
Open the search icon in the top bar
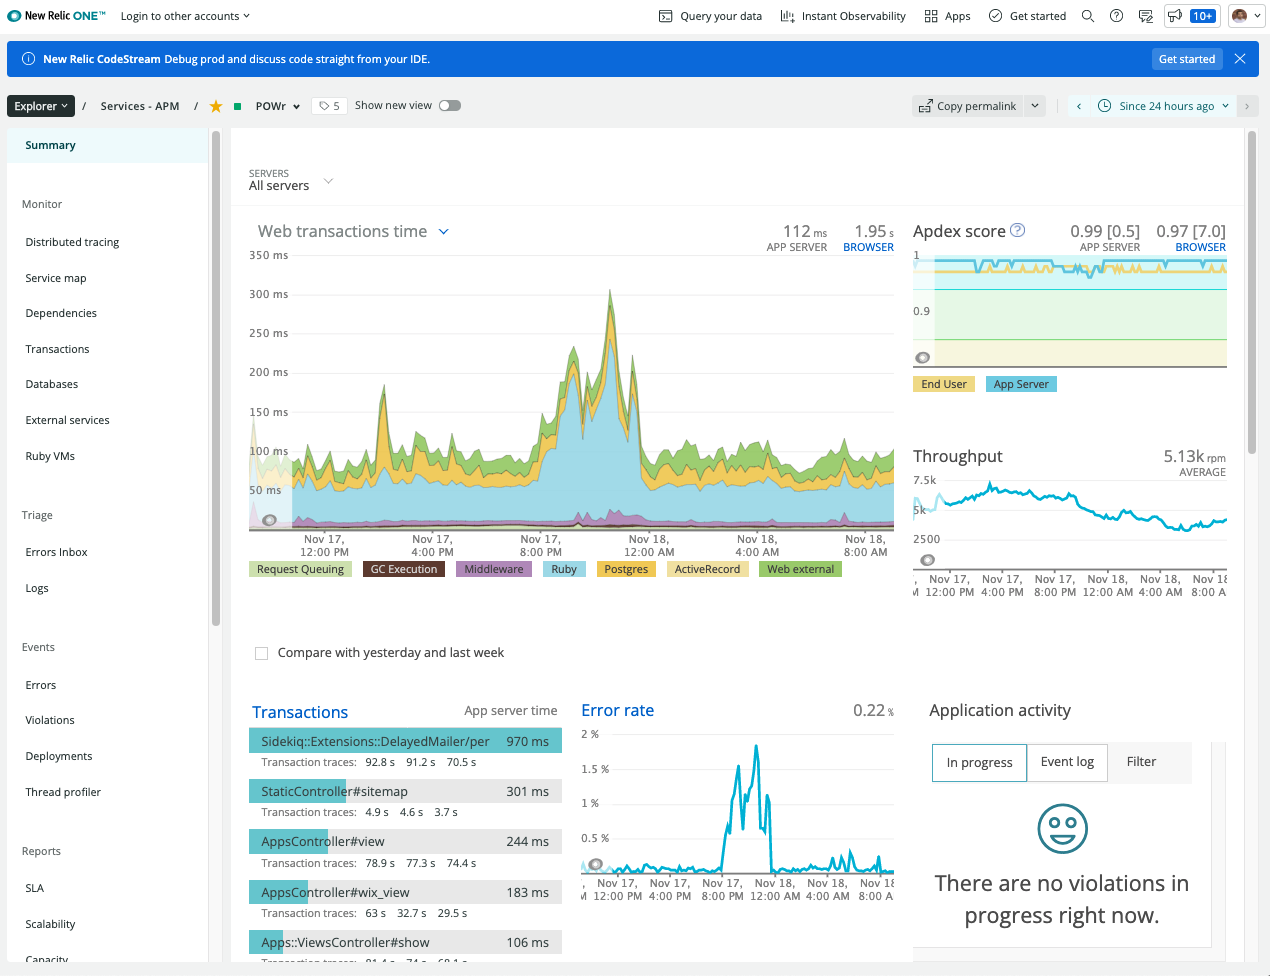coord(1088,16)
